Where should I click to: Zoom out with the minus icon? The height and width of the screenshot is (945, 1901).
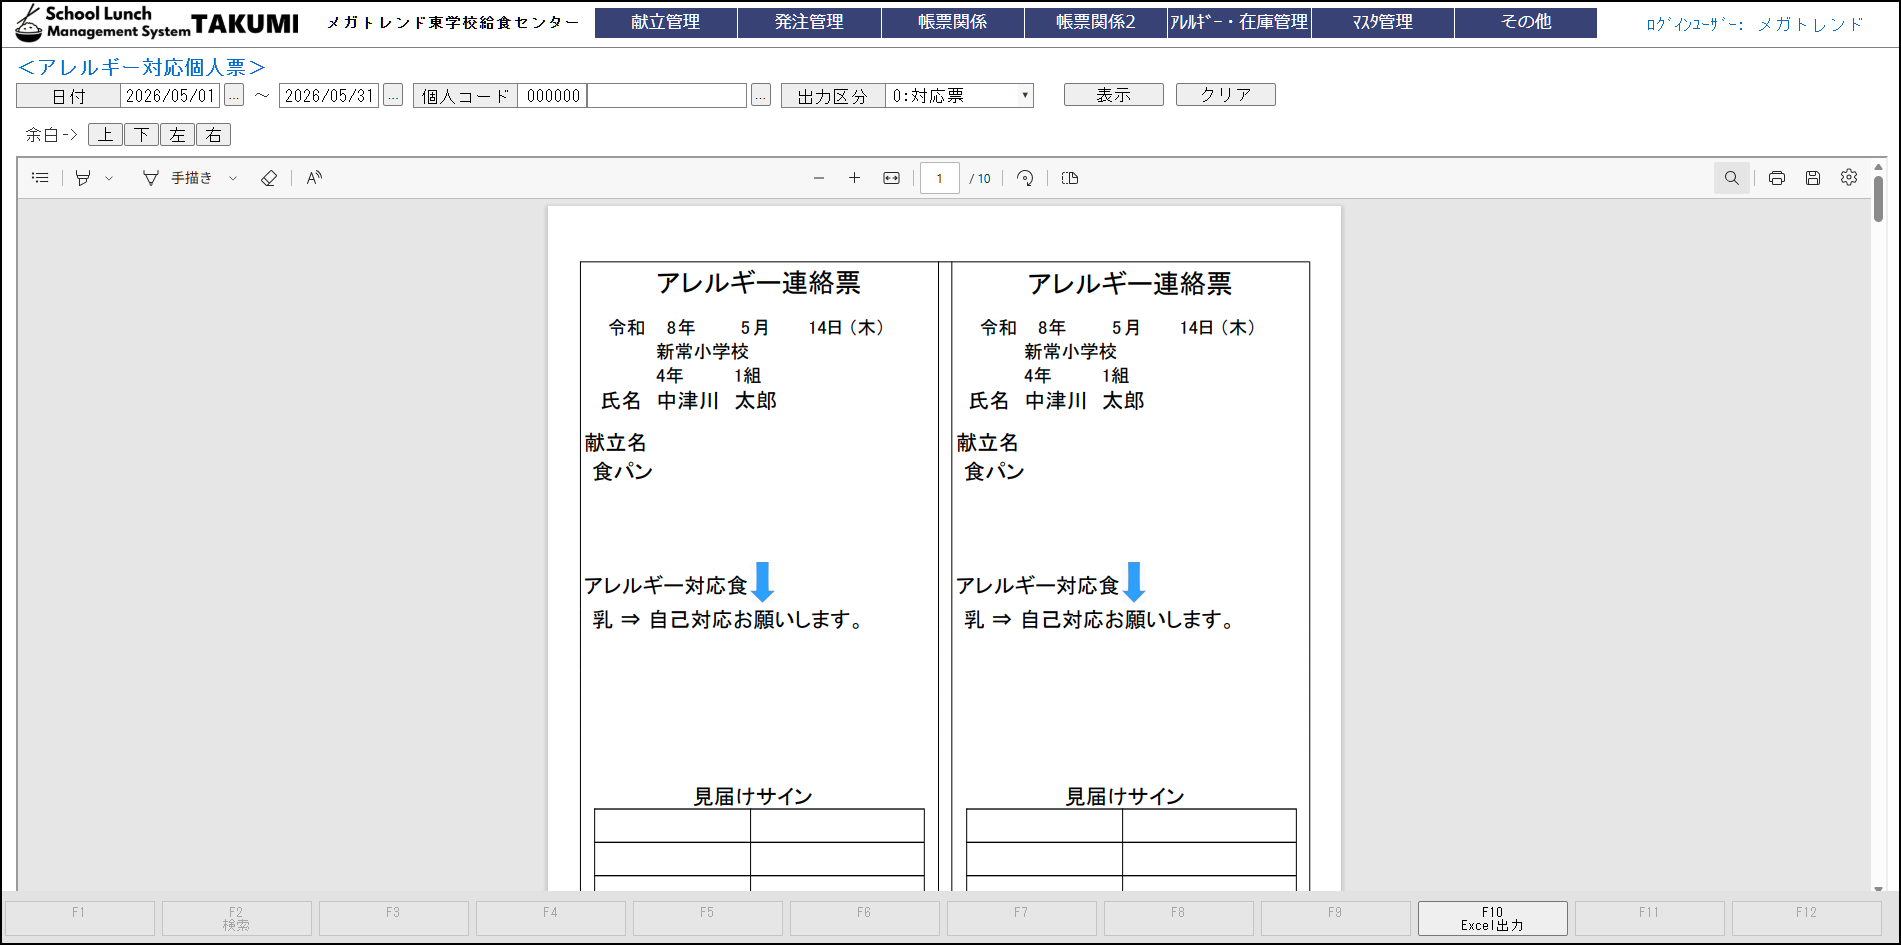tap(819, 178)
